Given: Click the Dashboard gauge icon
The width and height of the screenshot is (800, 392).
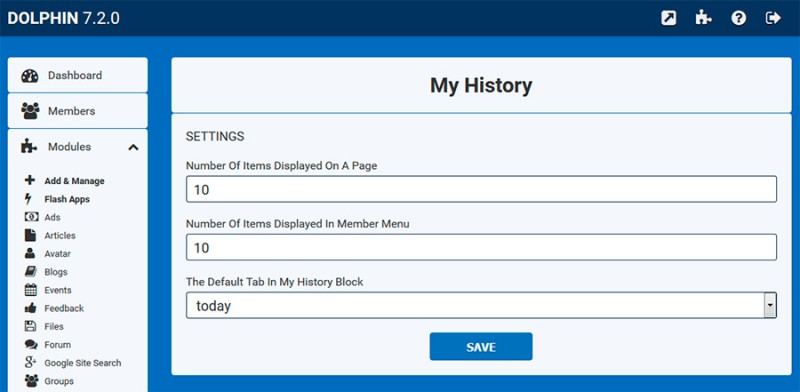Looking at the screenshot, I should tap(30, 76).
